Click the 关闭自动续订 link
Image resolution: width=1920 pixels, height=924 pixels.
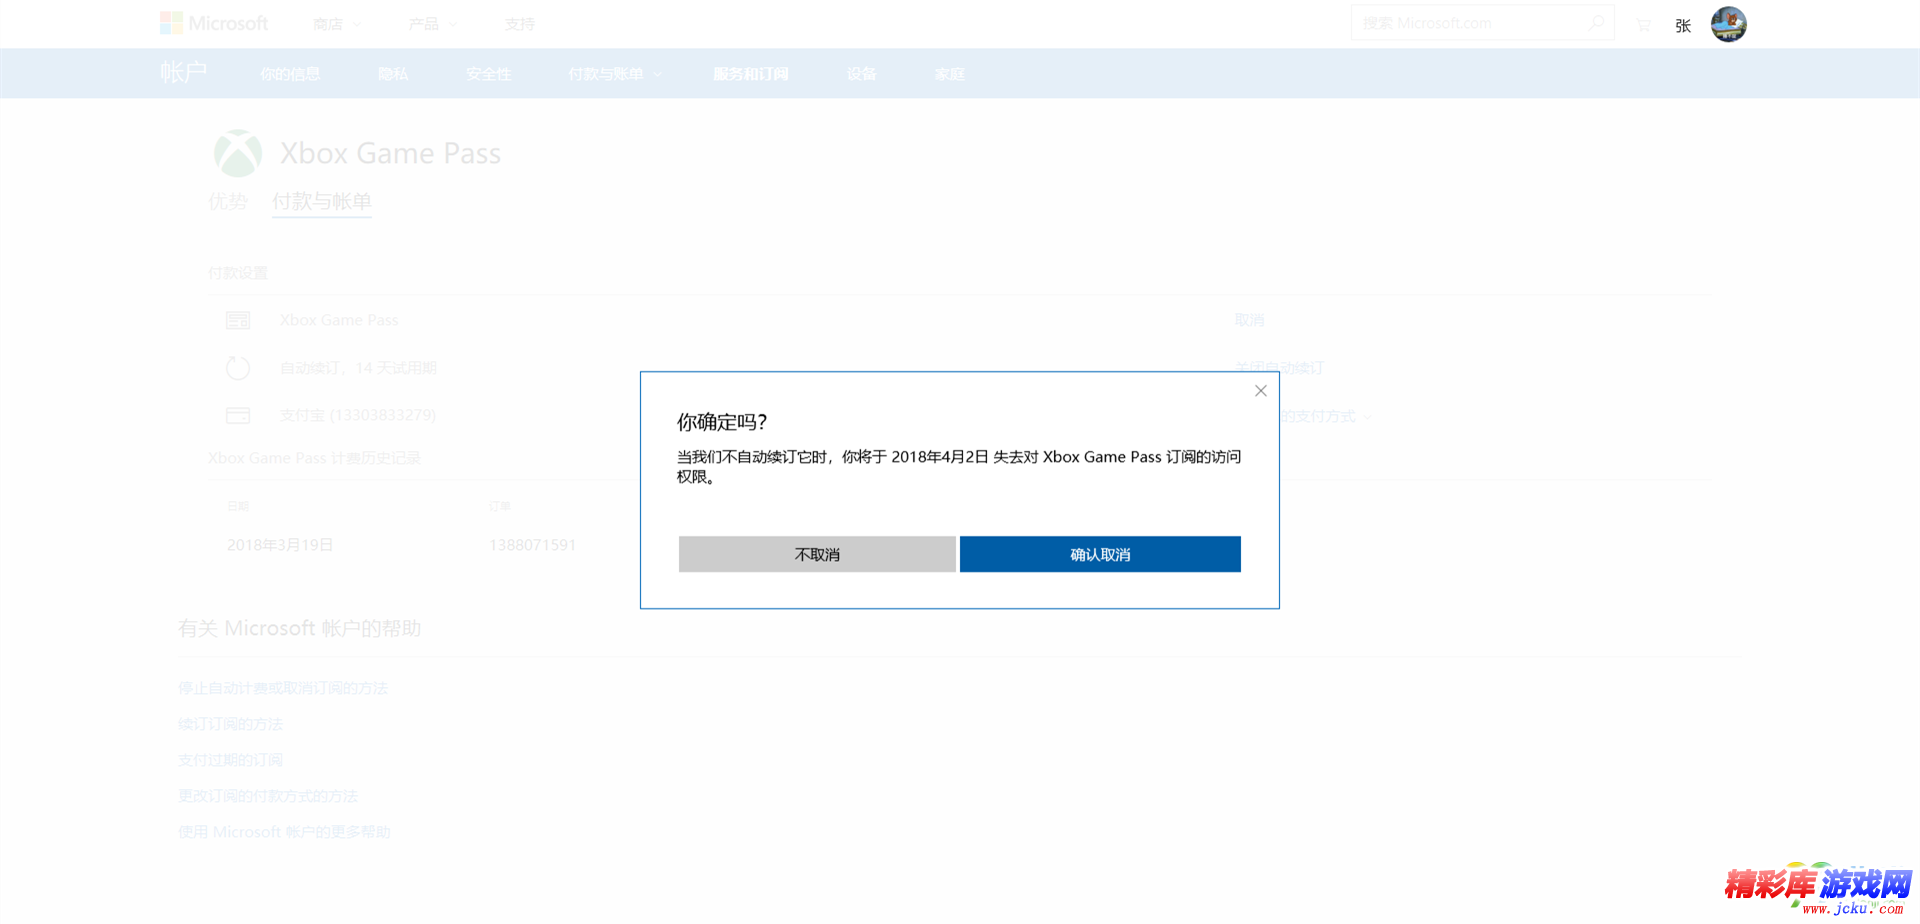click(x=1279, y=368)
